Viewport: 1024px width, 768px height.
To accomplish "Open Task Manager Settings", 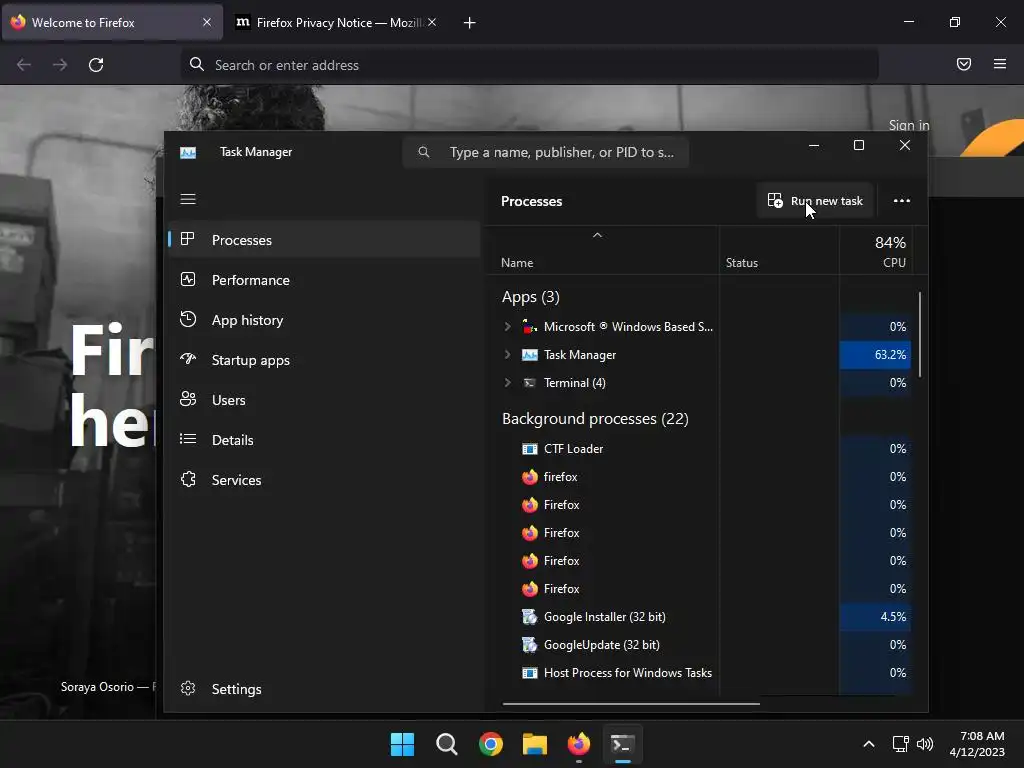I will point(325,689).
